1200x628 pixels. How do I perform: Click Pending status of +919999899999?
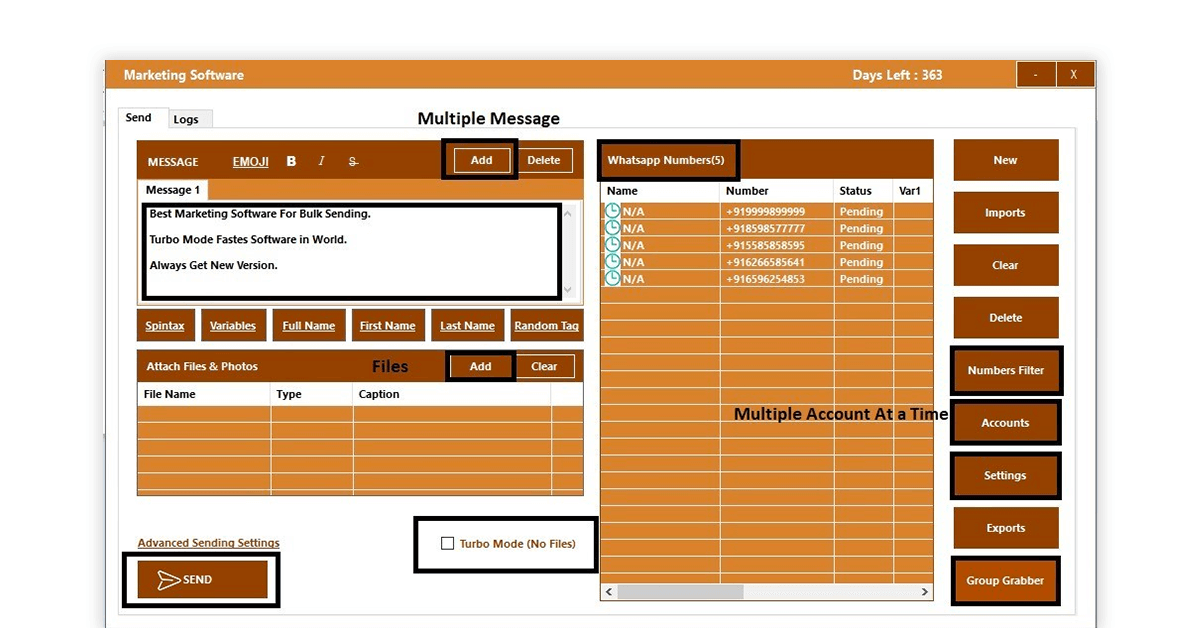point(861,212)
